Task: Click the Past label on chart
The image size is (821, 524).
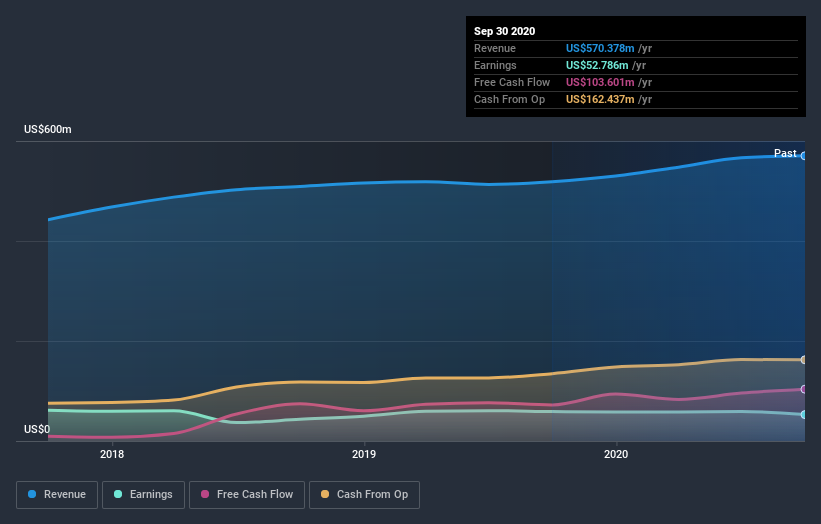Action: 785,153
